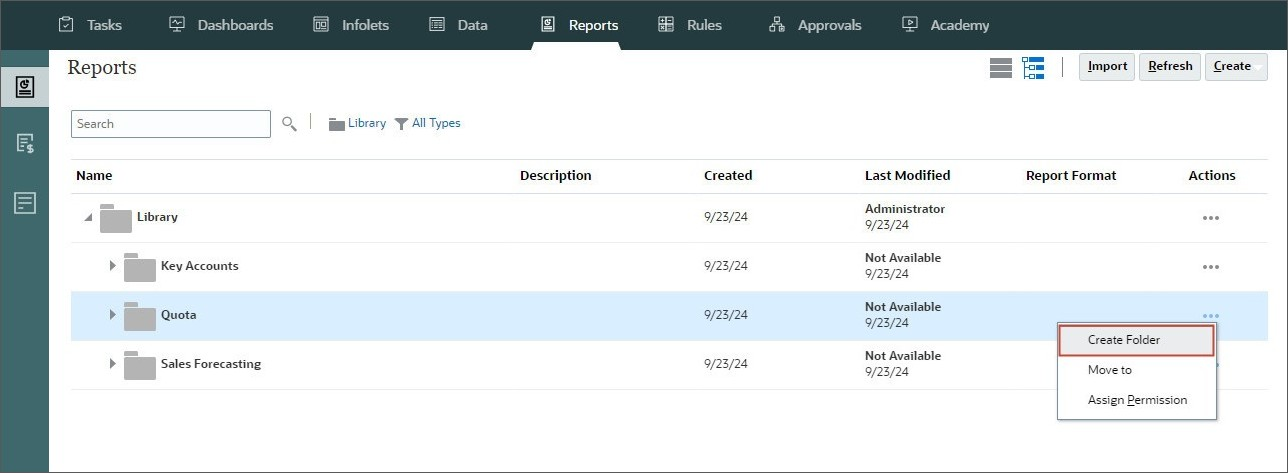Open the Rules tab
The height and width of the screenshot is (473, 1288).
point(690,25)
